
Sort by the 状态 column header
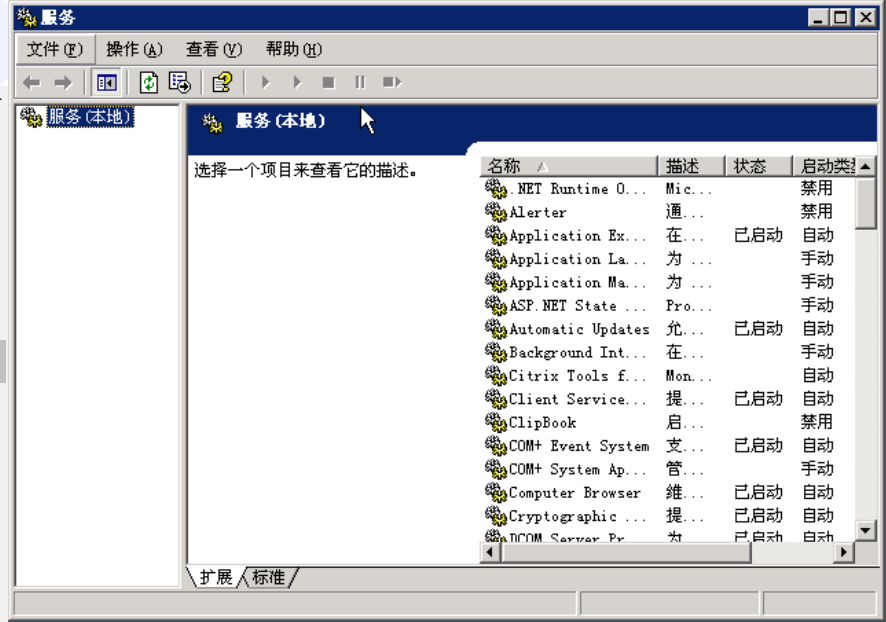(758, 166)
